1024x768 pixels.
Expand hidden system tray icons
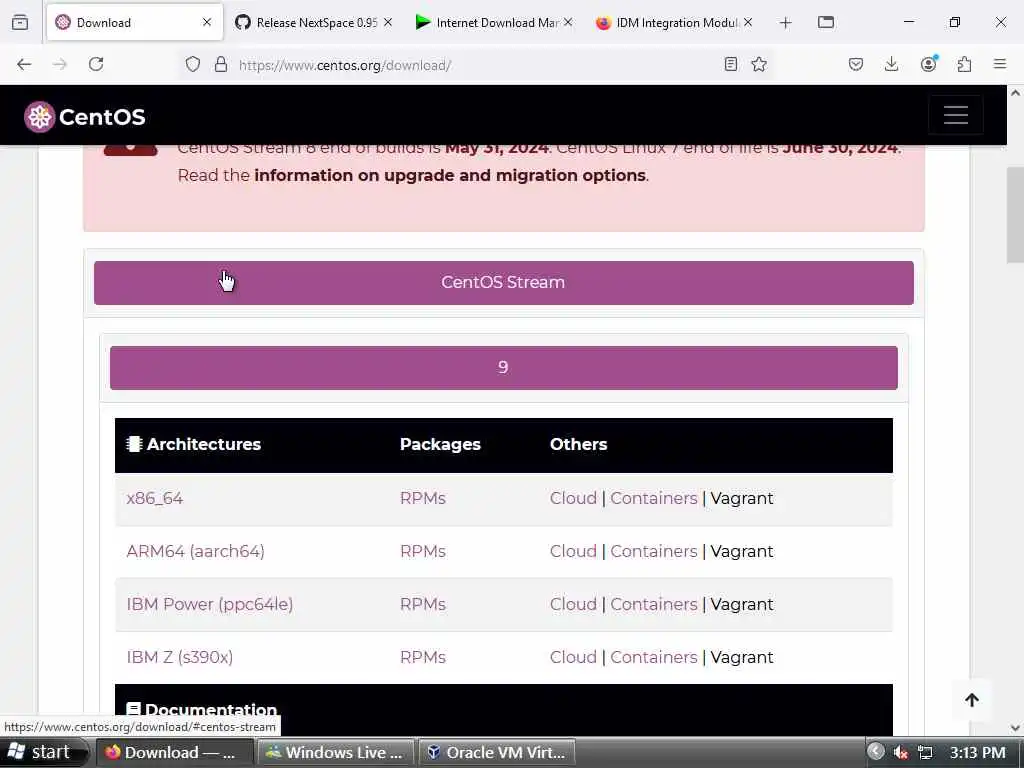(876, 752)
